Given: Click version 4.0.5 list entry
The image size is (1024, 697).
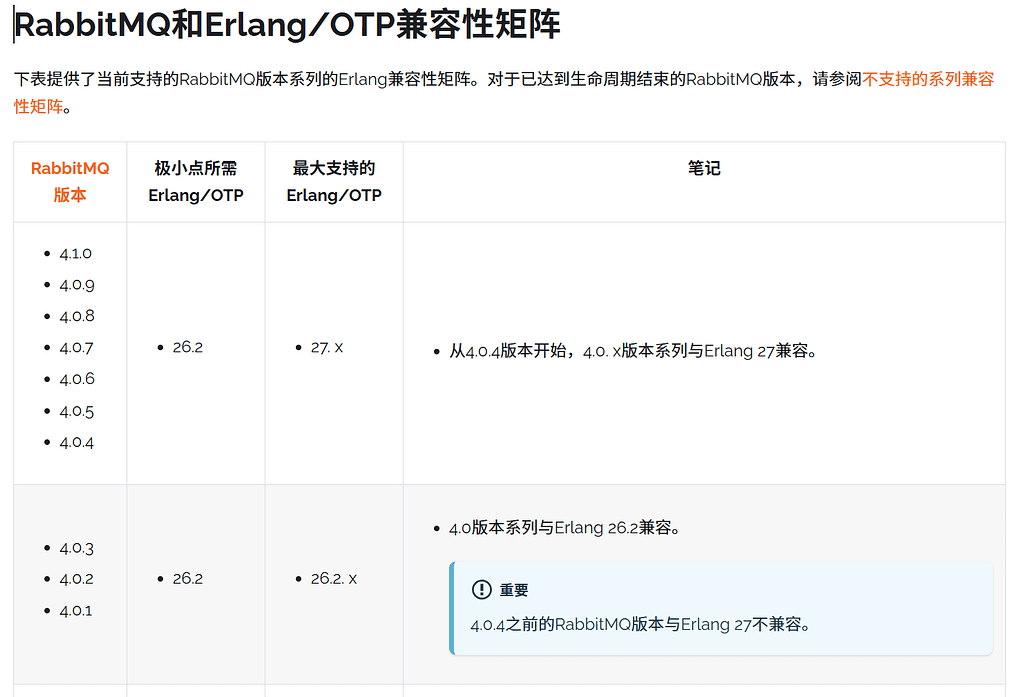Looking at the screenshot, I should [x=77, y=411].
